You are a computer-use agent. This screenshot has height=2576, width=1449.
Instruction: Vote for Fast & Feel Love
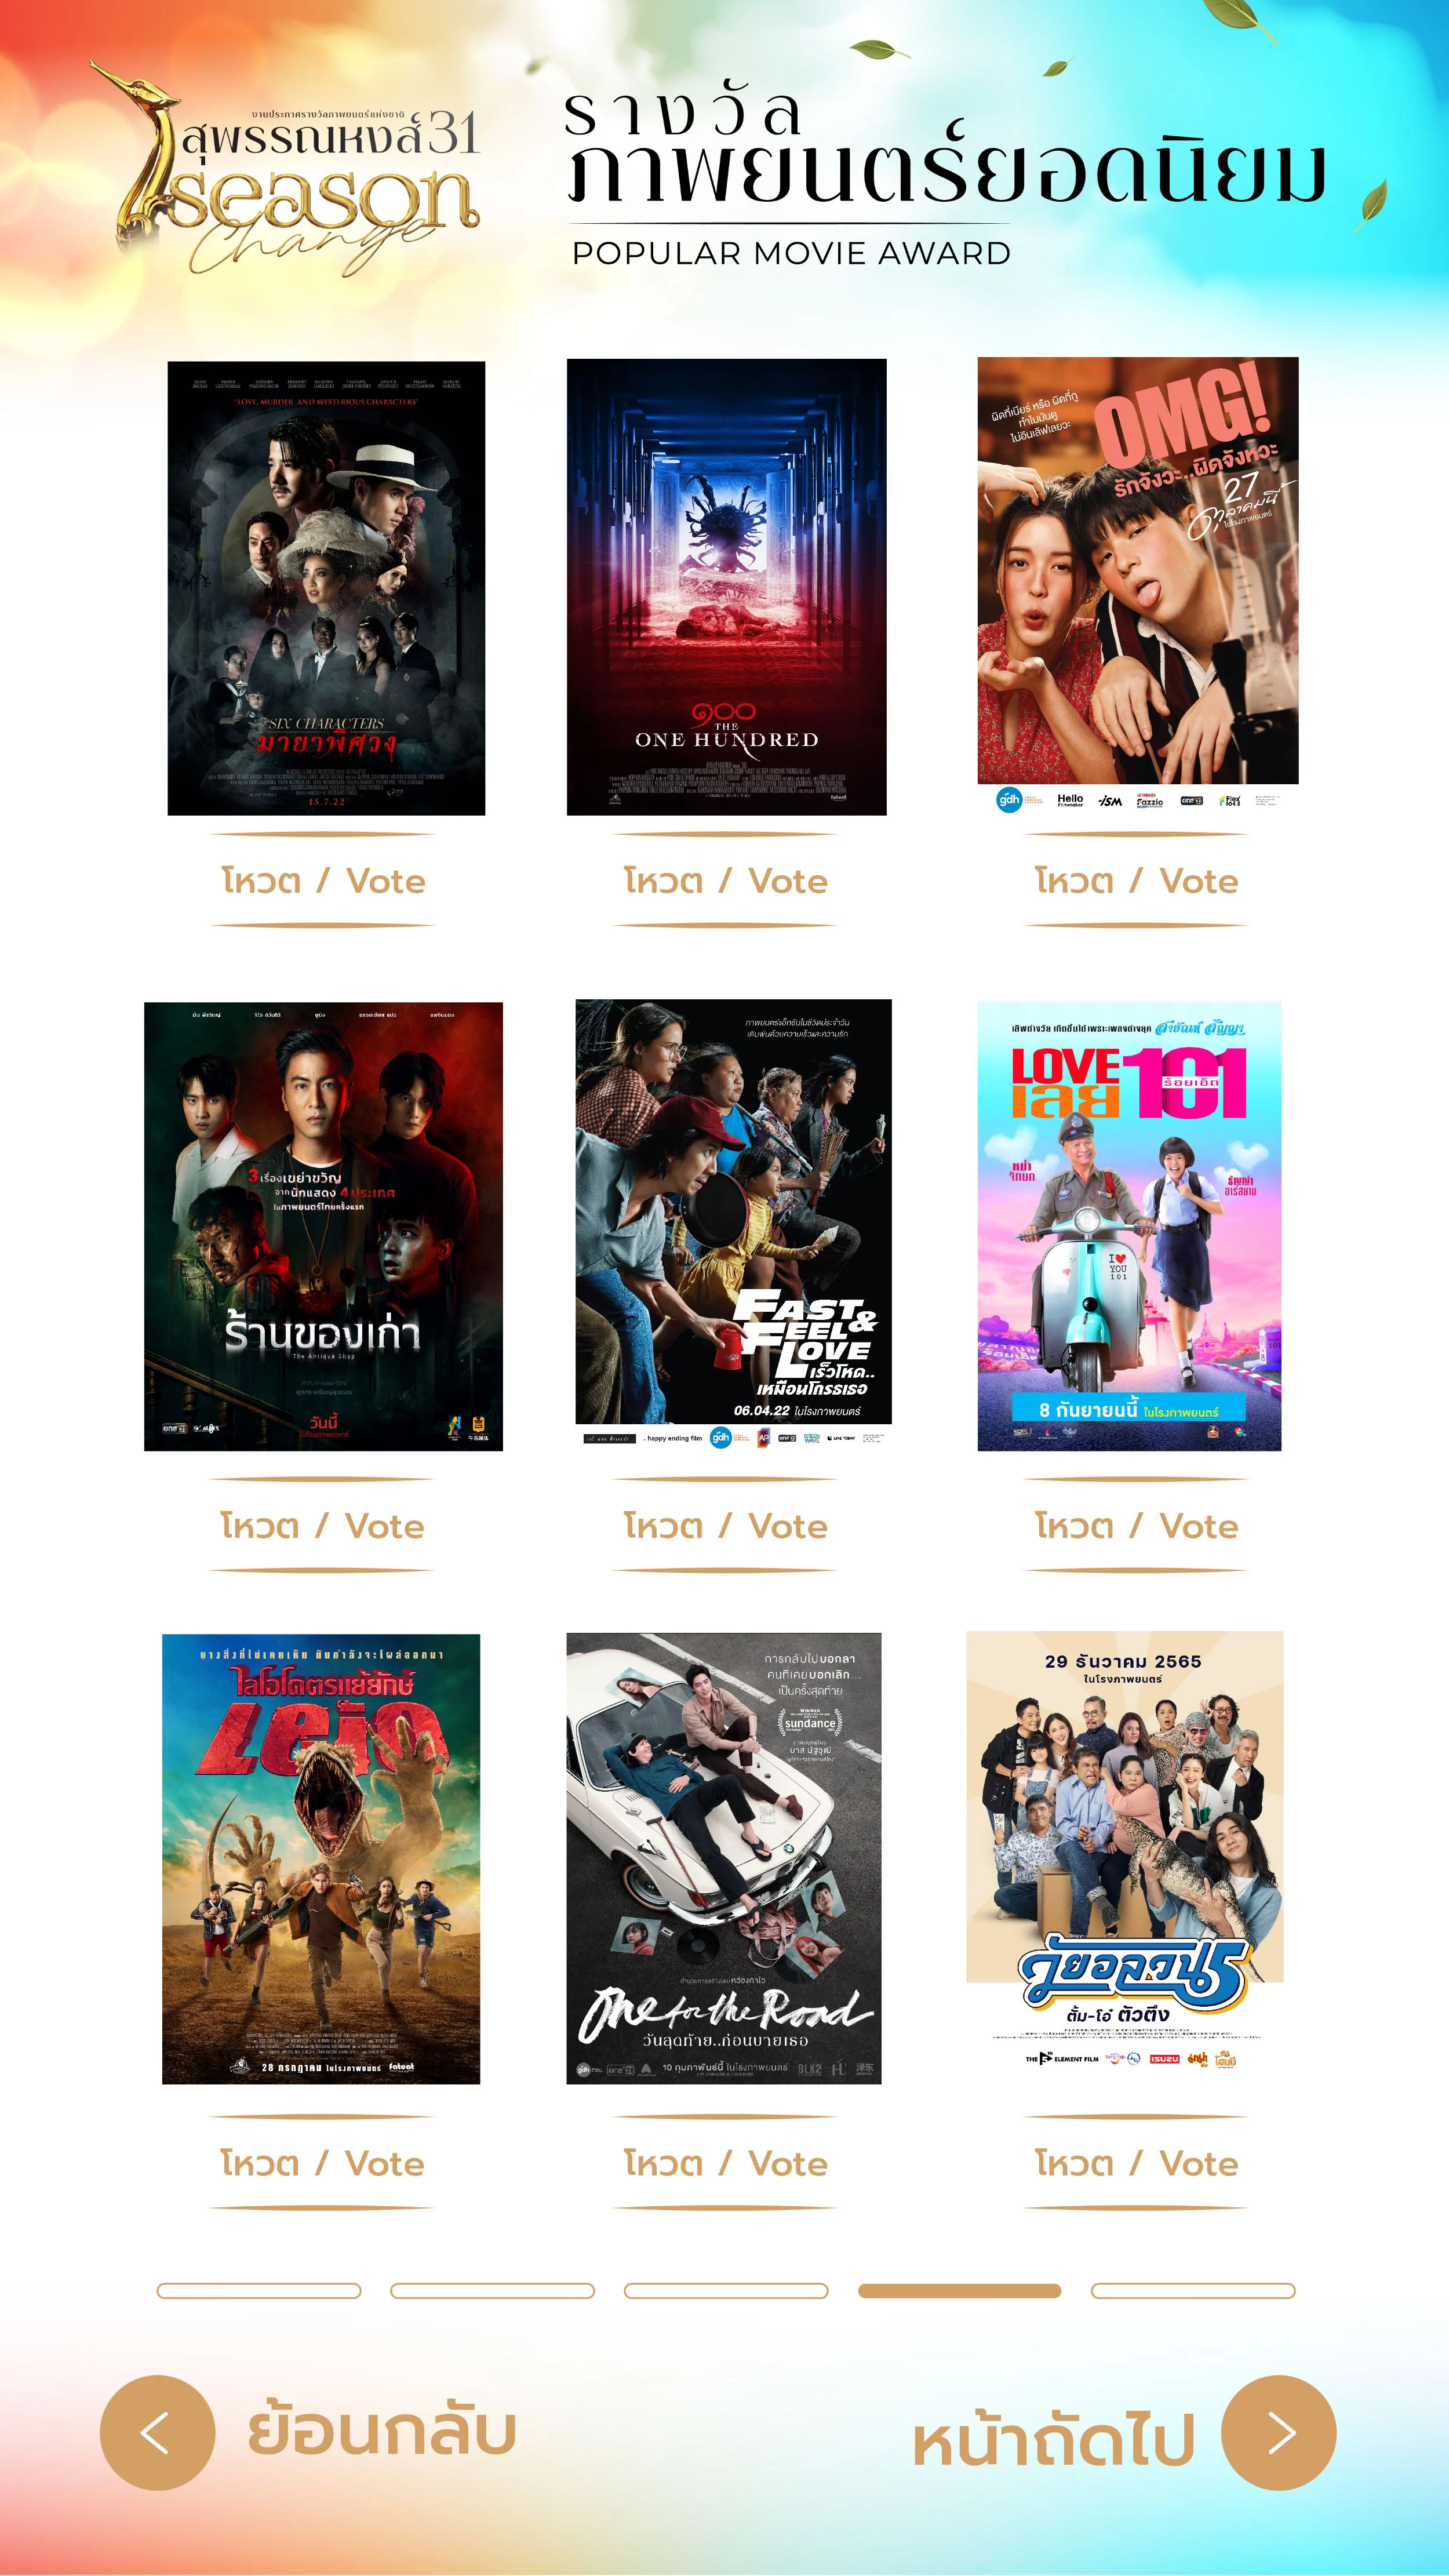click(x=725, y=1525)
